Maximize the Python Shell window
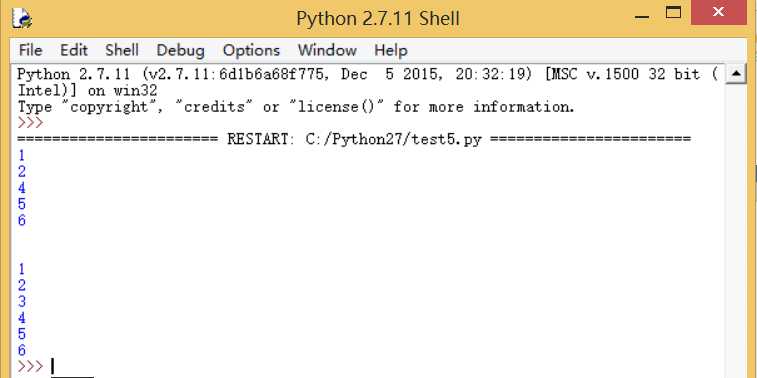The image size is (757, 378). [673, 13]
